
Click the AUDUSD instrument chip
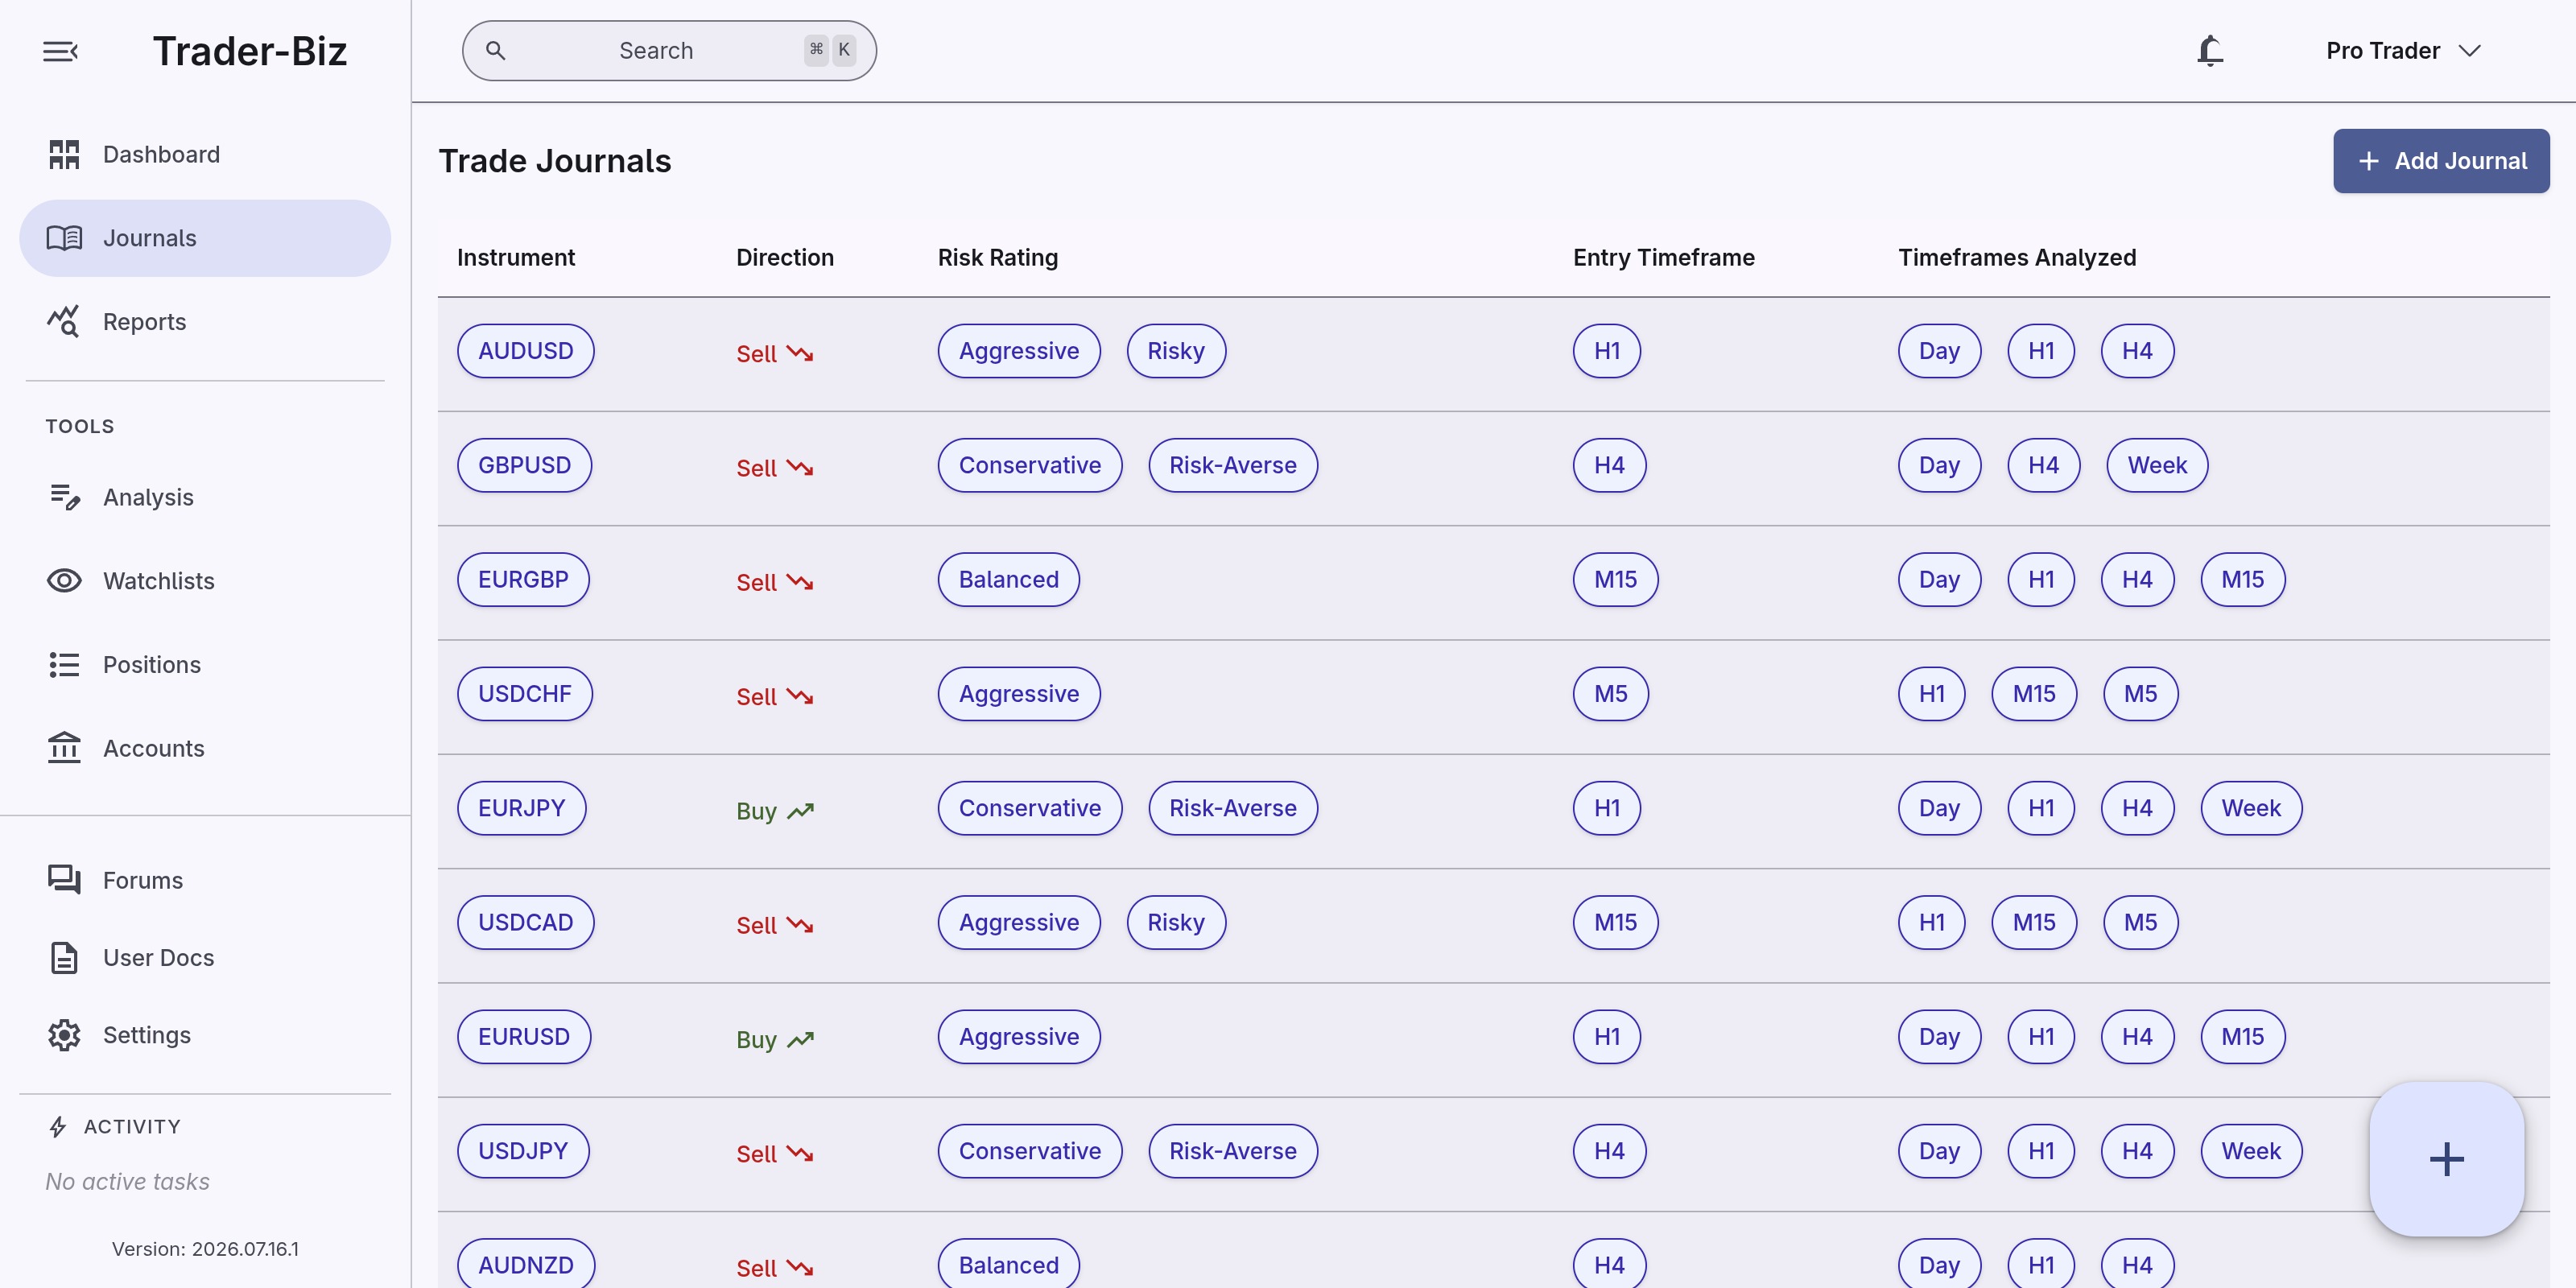525,351
